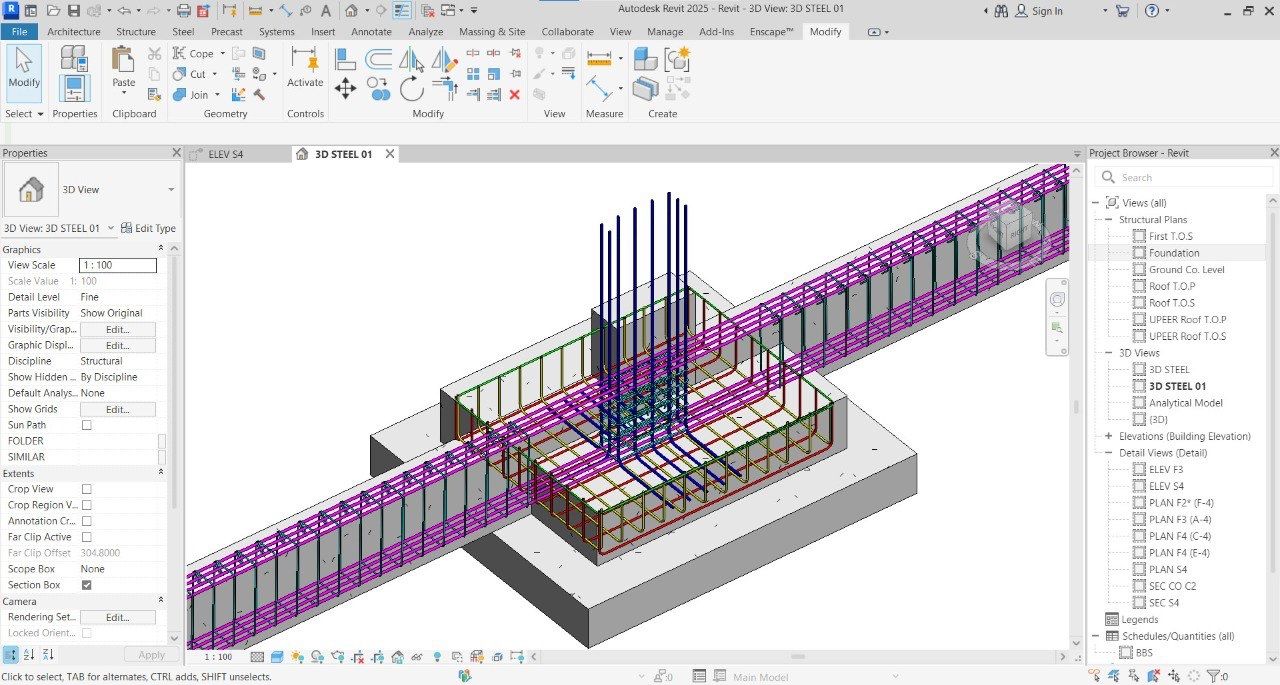This screenshot has width=1280, height=685.
Task: Click the filter icon in status bar
Action: coord(1212,677)
